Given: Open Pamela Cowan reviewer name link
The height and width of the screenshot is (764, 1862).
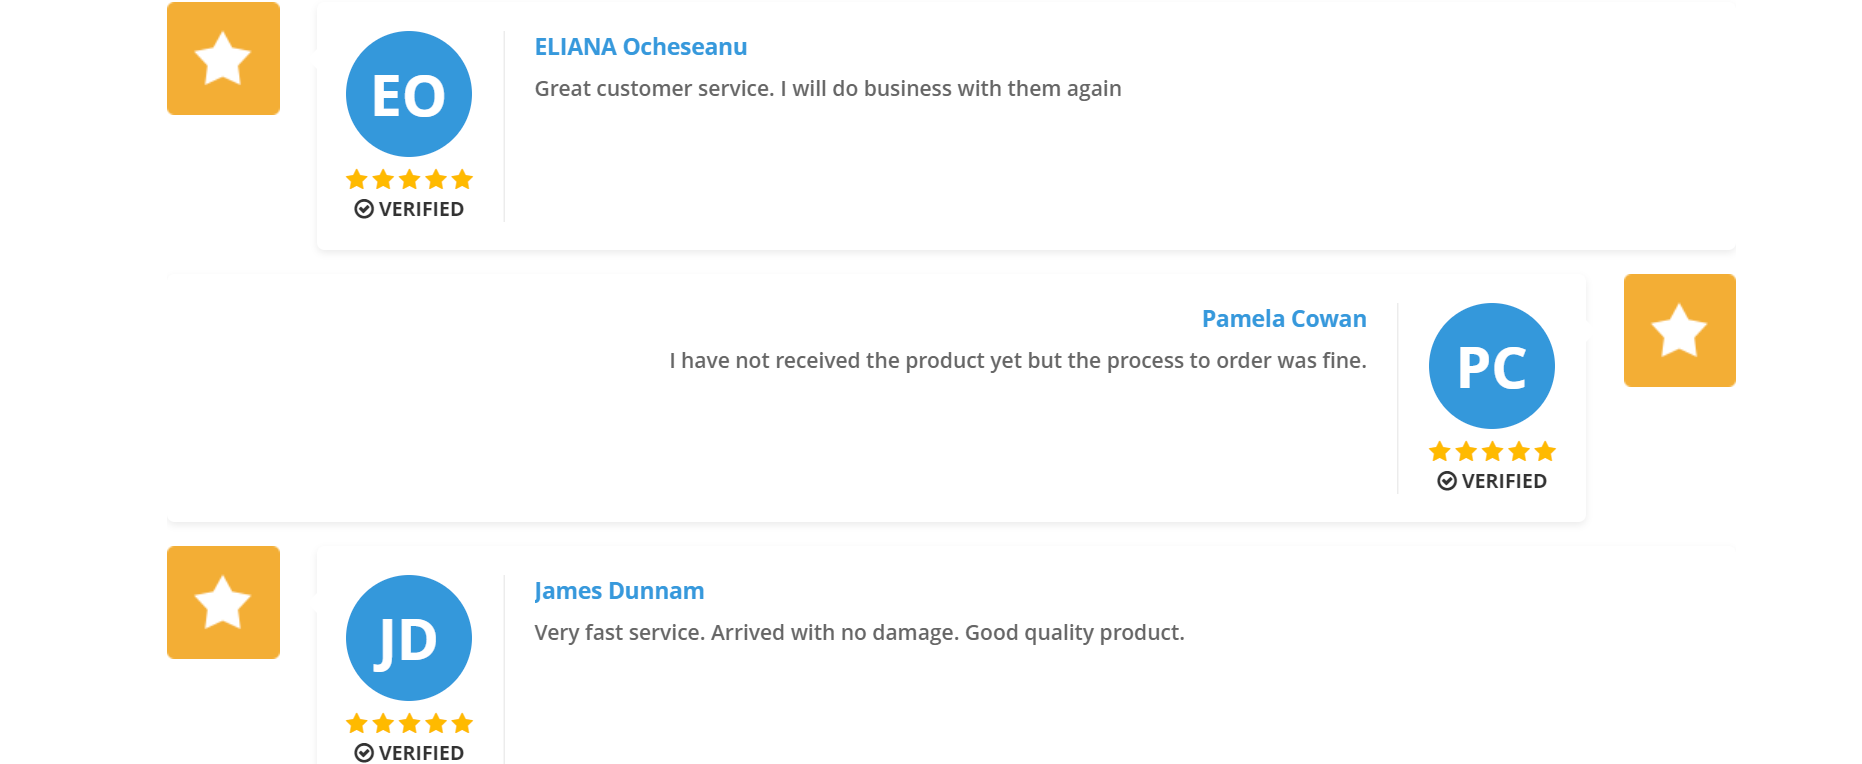Looking at the screenshot, I should [1284, 319].
